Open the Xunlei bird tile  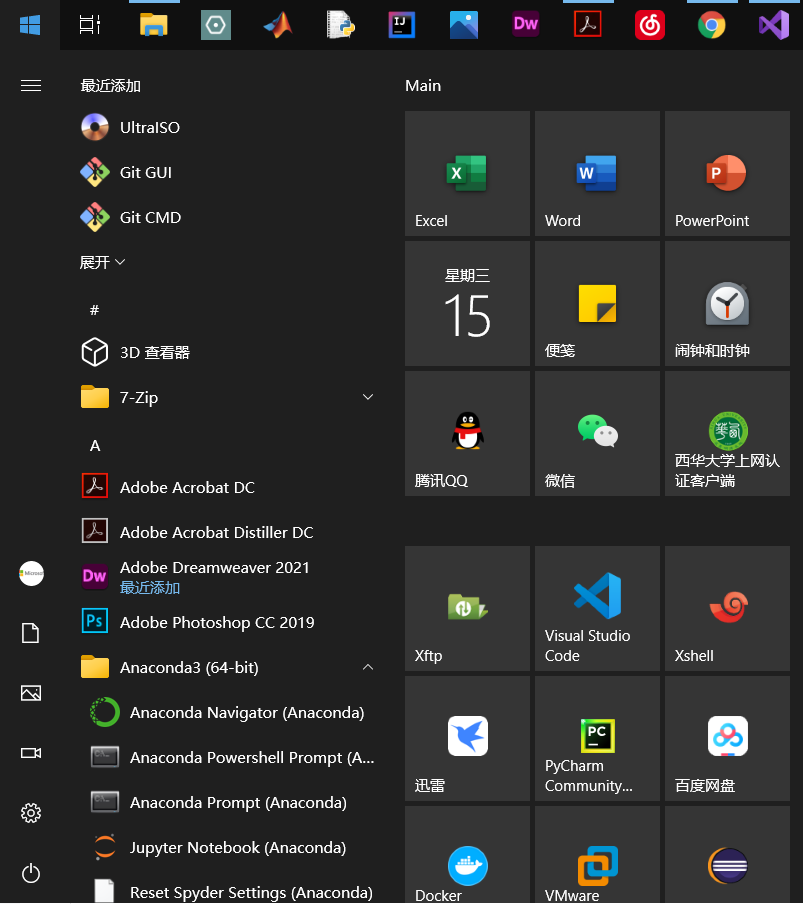(468, 739)
